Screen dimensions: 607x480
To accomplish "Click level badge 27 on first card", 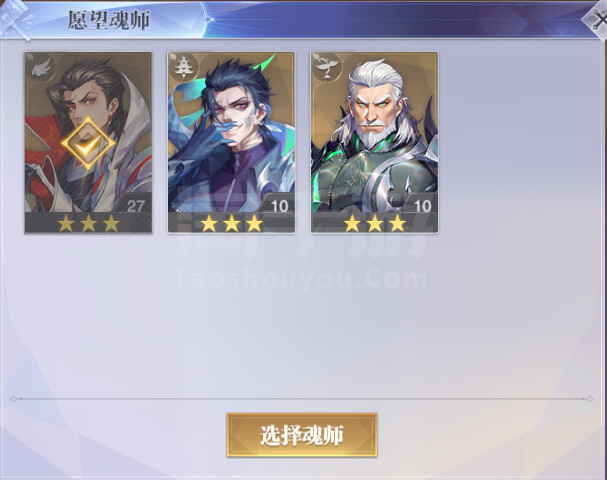I will click(135, 206).
